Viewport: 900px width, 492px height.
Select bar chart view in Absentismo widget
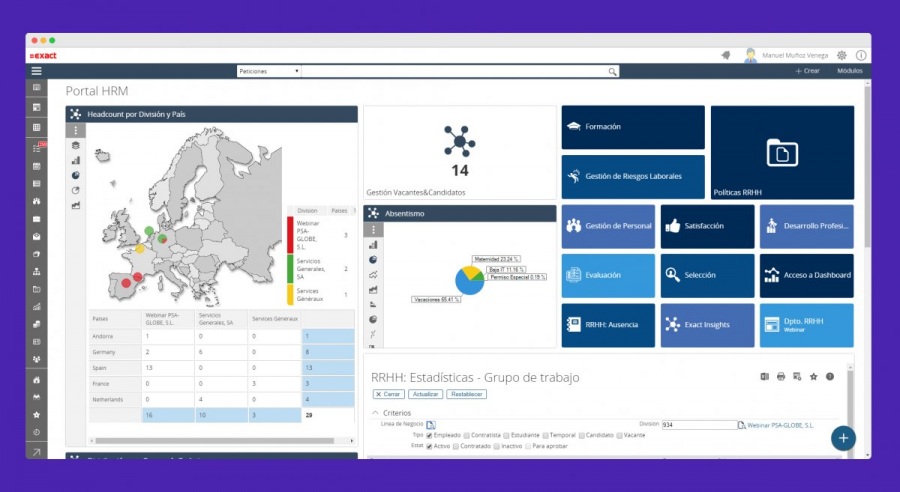pos(373,245)
